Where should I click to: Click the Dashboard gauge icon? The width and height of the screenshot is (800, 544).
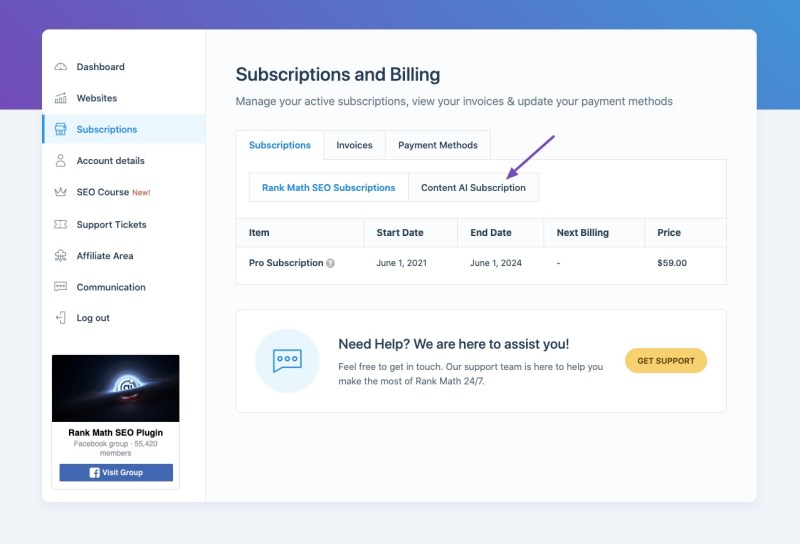[60, 67]
